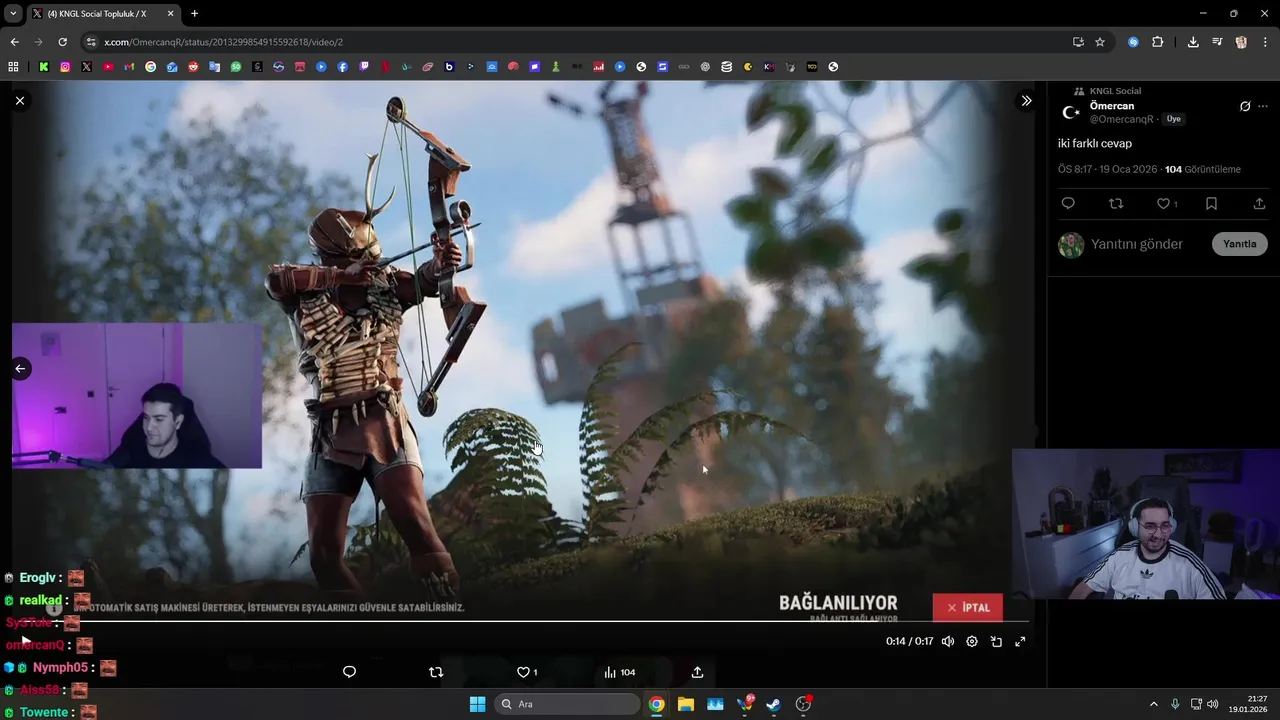Viewport: 1280px width, 720px height.
Task: Open the KNGL Social community link
Action: pos(1115,91)
